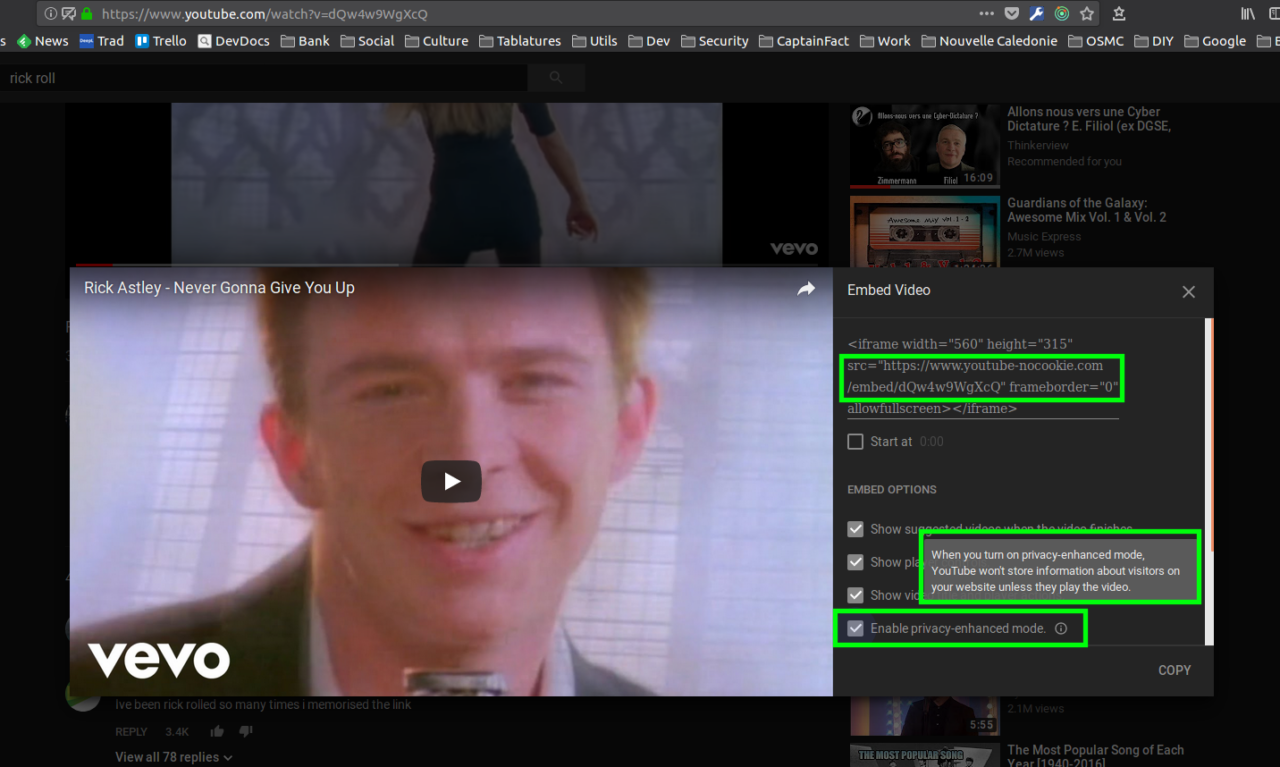Image resolution: width=1280 pixels, height=767 pixels.
Task: Open the Tablatures bookmarks folder
Action: 520,41
